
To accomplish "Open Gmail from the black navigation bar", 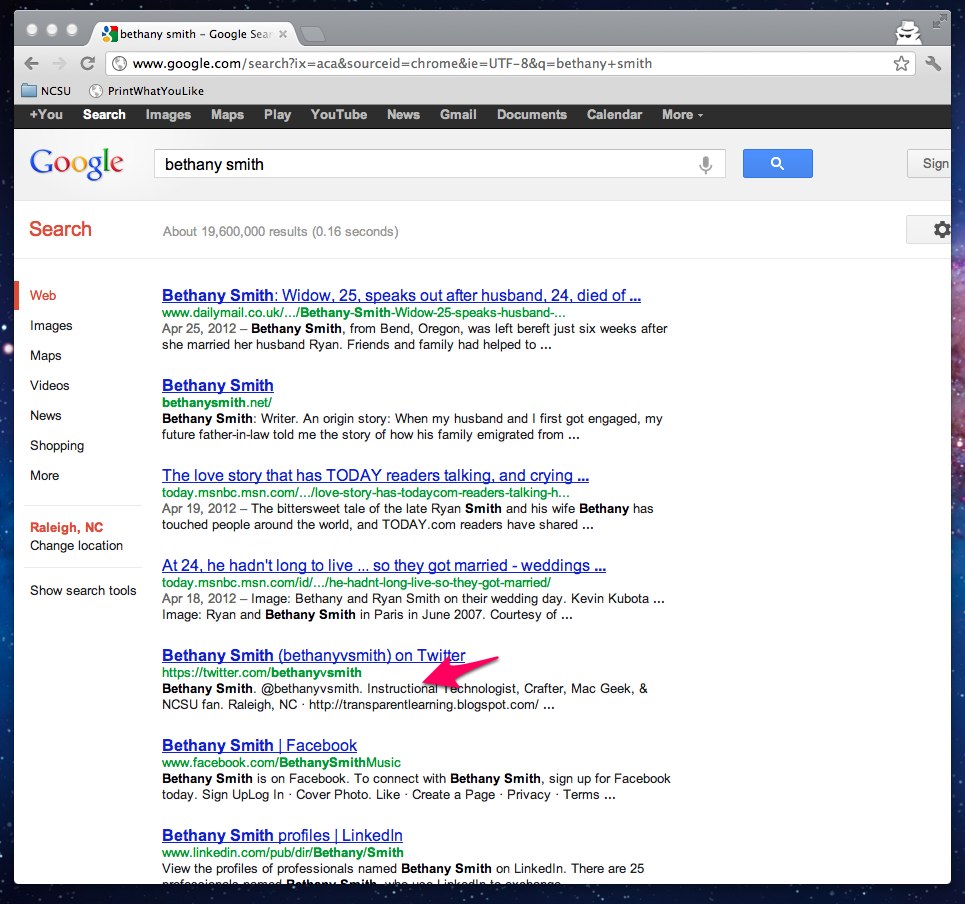I will click(458, 115).
